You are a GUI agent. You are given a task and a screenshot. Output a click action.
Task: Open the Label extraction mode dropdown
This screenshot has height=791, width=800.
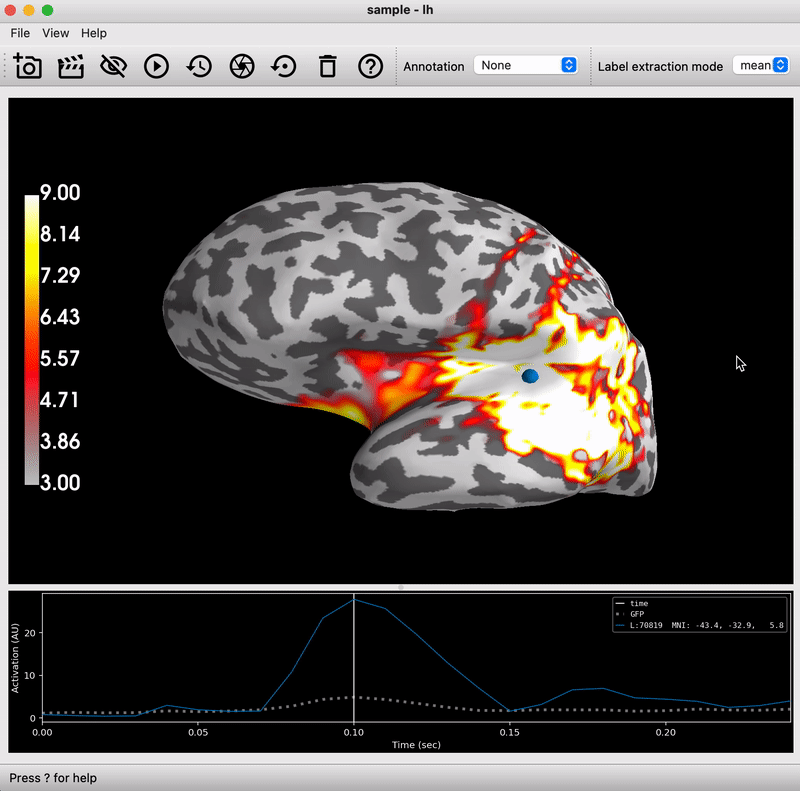[761, 66]
